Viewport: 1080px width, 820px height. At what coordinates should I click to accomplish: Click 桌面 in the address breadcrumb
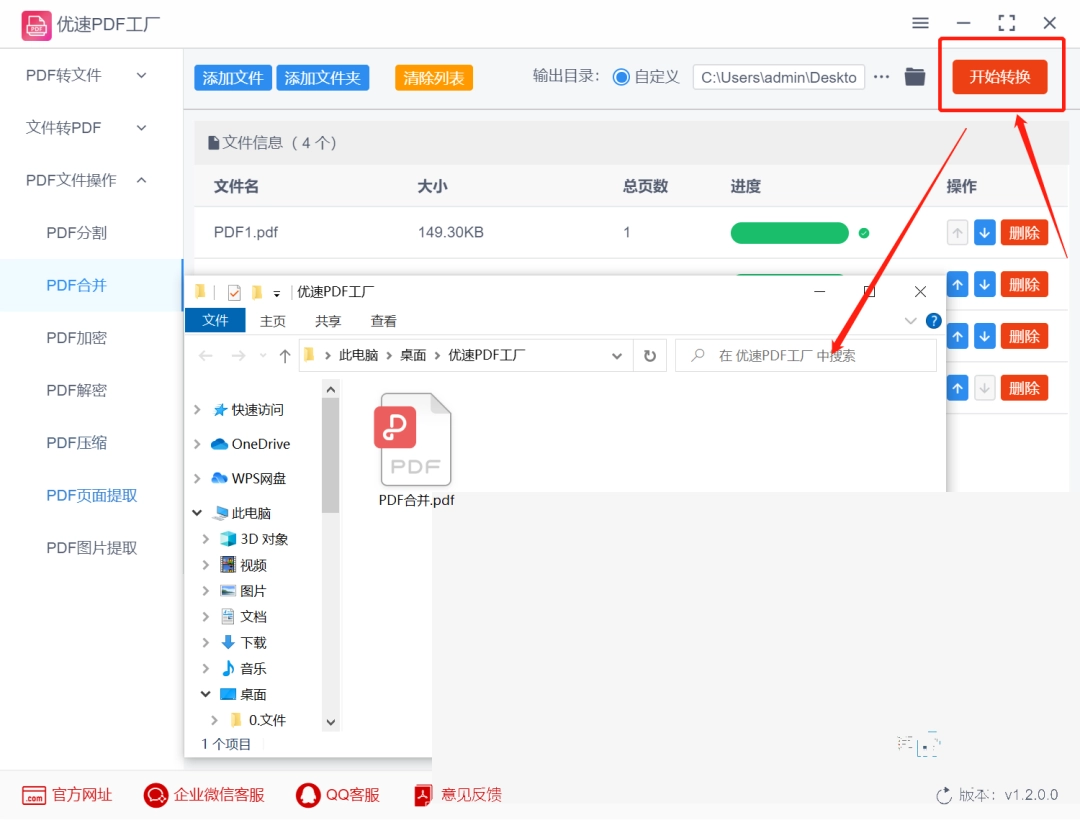(413, 356)
